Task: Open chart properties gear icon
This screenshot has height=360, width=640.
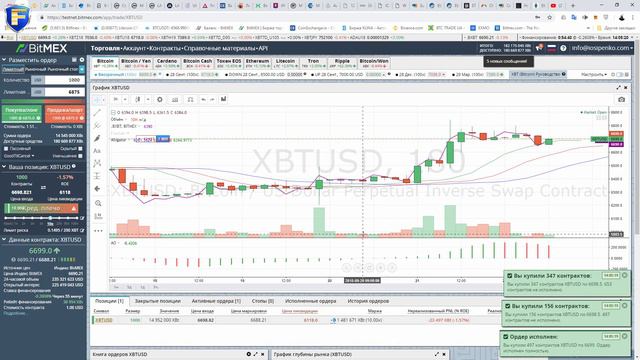Action: (160, 100)
